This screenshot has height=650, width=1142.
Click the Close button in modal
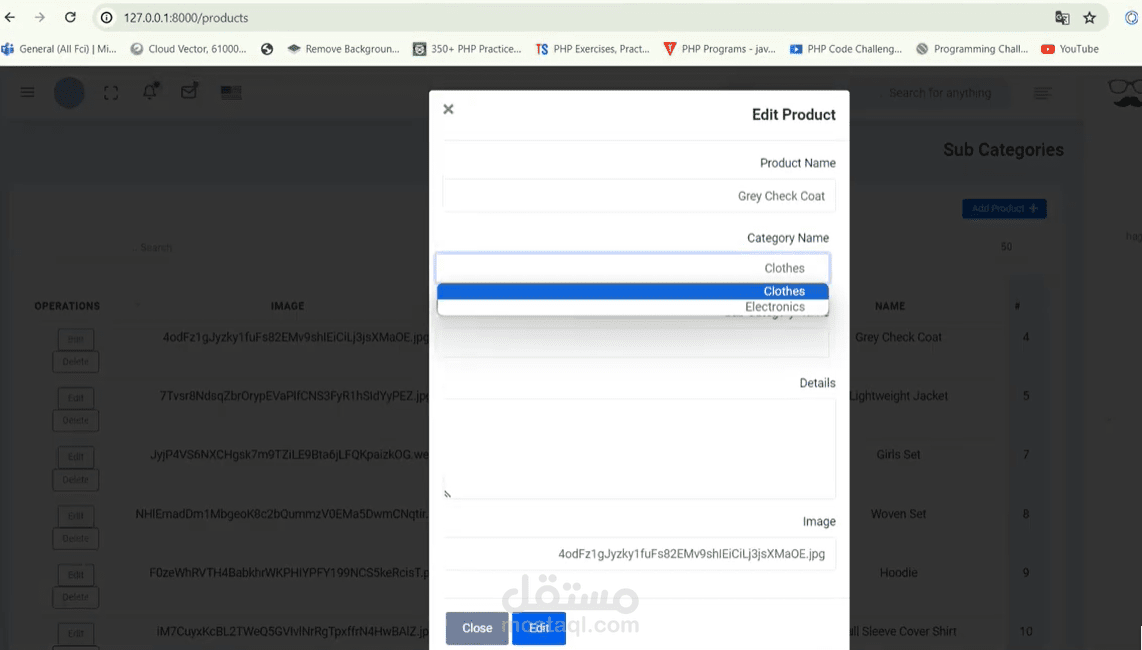pyautogui.click(x=477, y=628)
